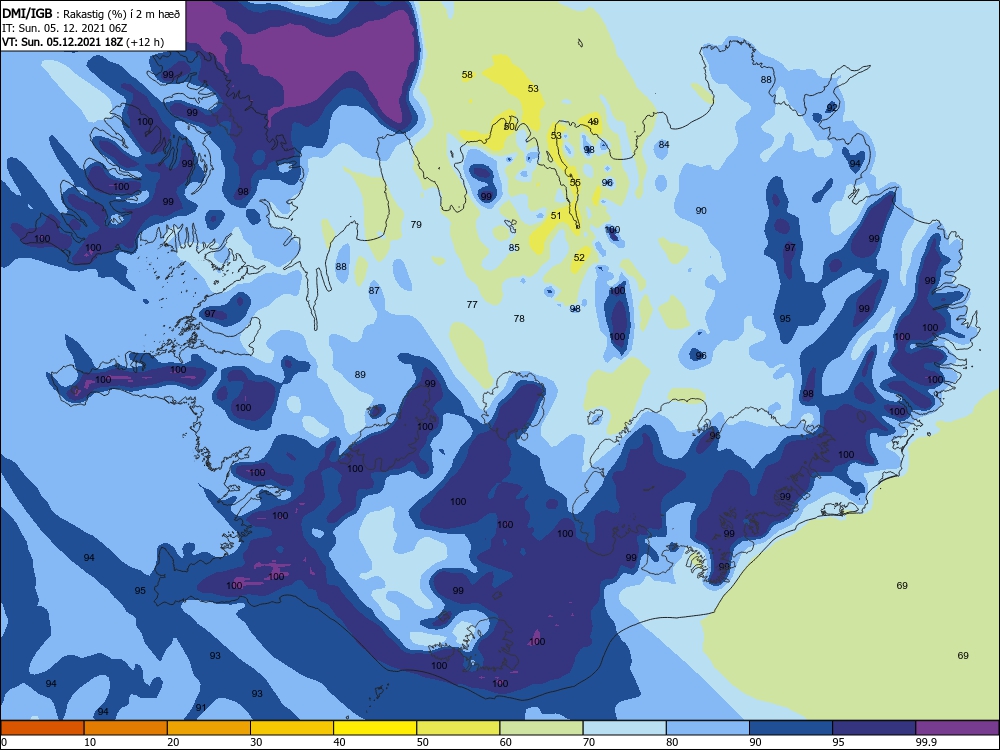Select the '87' humidity label
This screenshot has width=1000, height=750.
374,291
